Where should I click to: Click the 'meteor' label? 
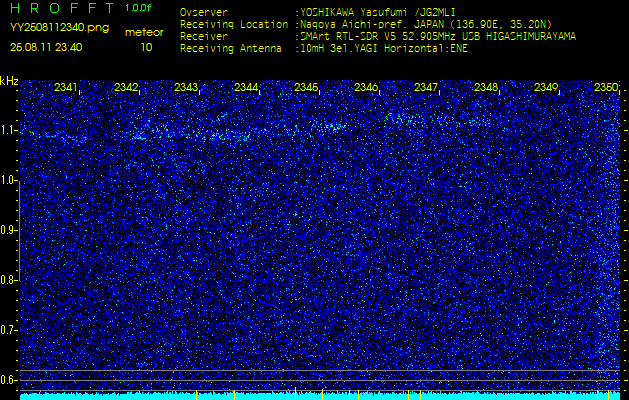tap(144, 33)
